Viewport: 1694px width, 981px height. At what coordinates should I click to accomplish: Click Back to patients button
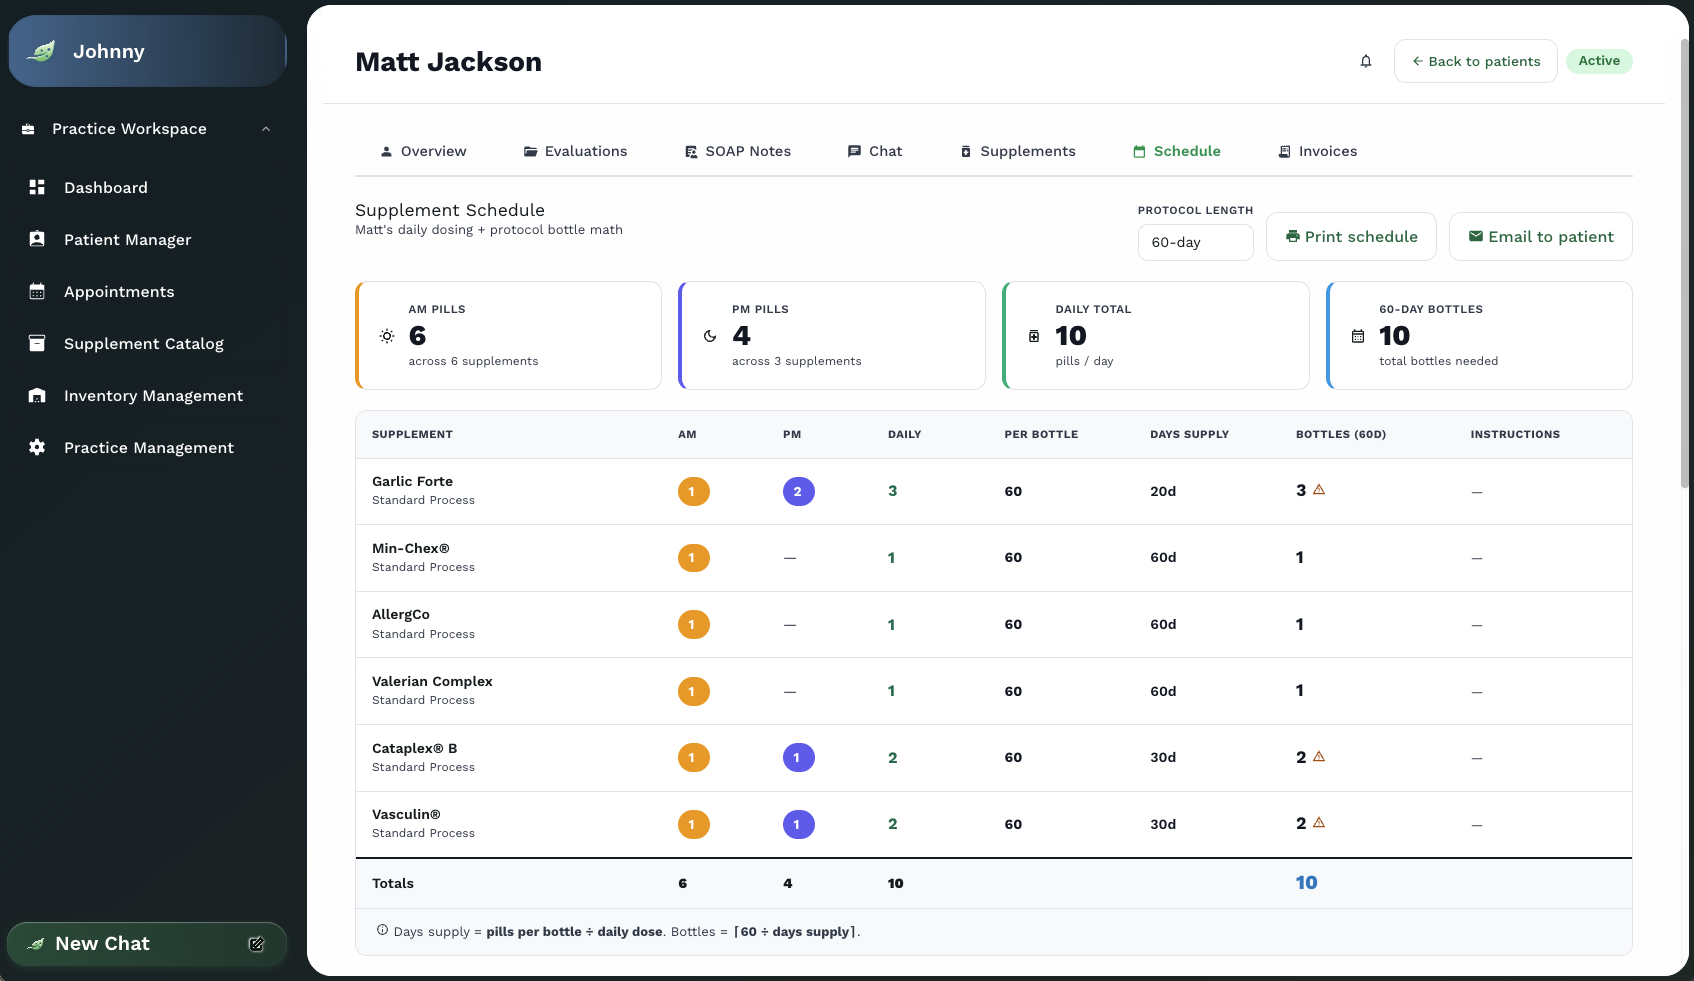click(x=1475, y=61)
